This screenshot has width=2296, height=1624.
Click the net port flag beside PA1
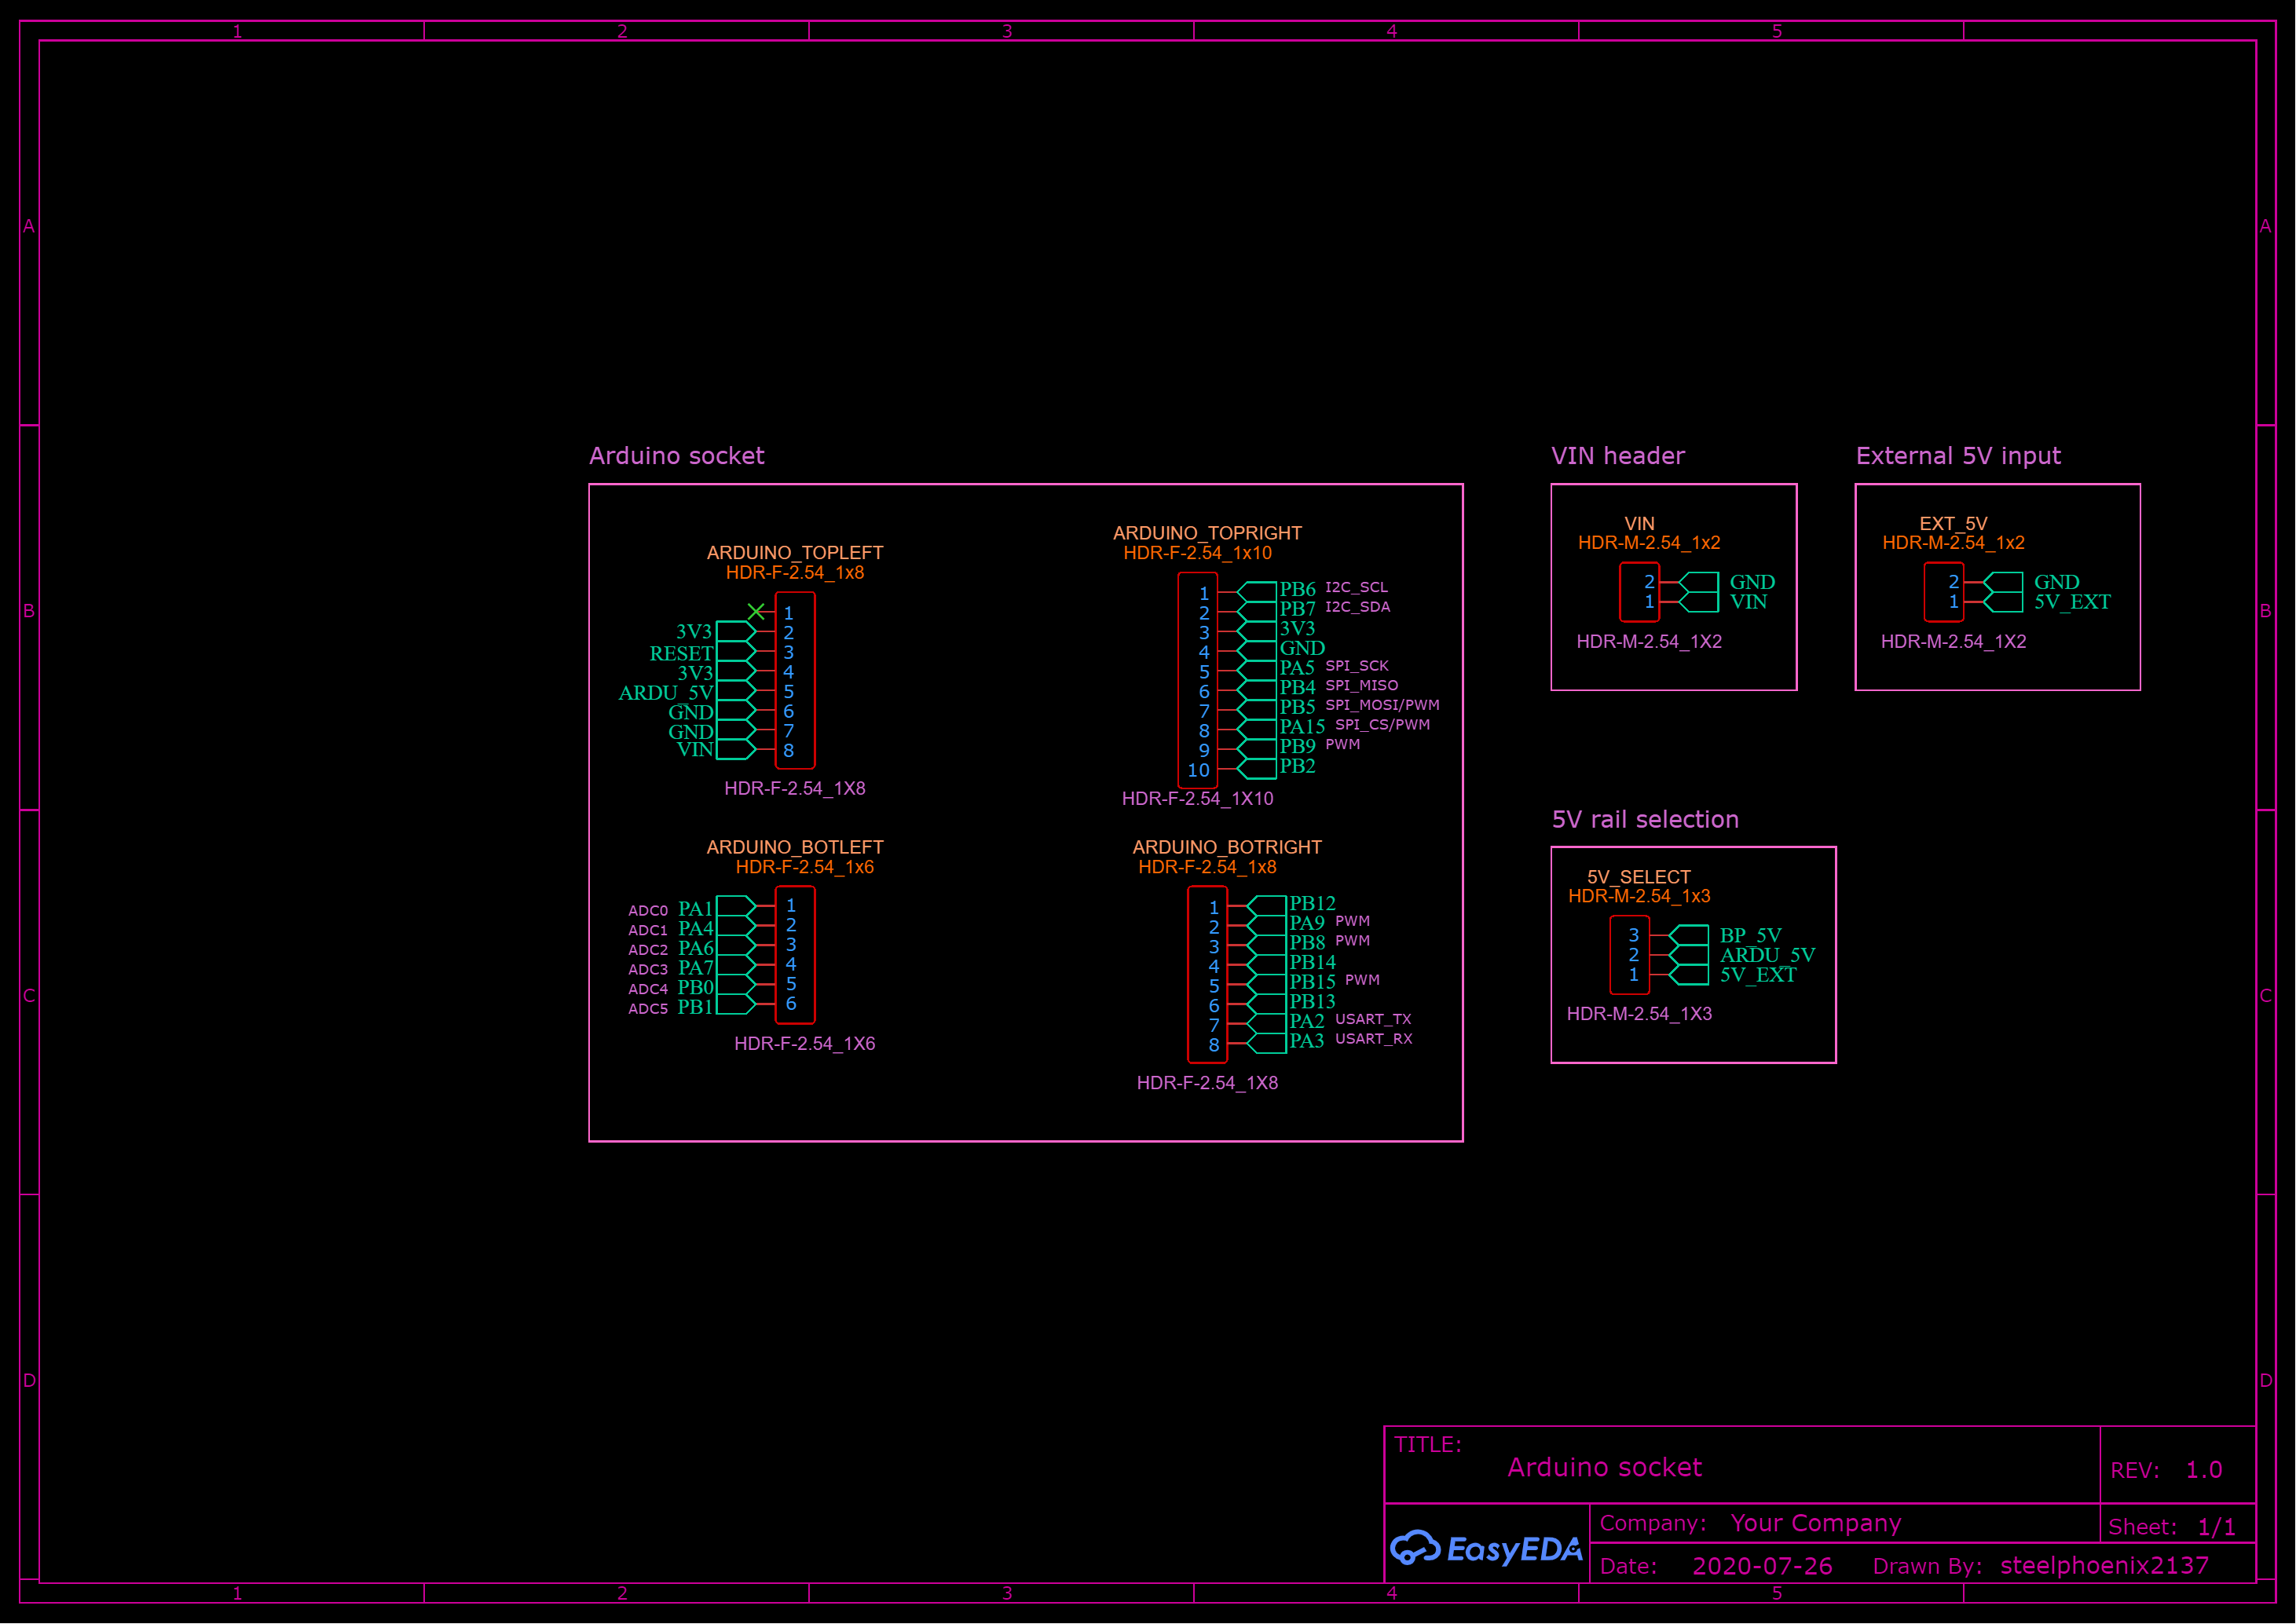click(x=736, y=906)
